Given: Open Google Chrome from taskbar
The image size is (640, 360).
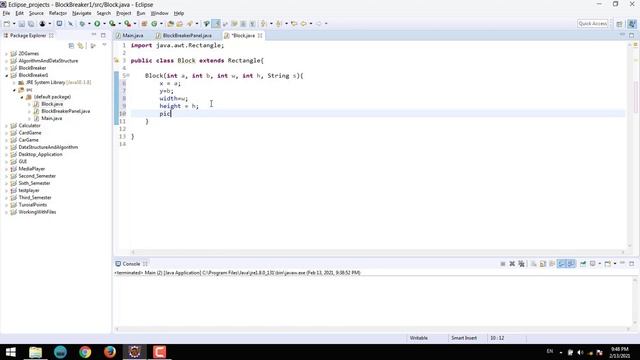Looking at the screenshot, I should coord(85,352).
